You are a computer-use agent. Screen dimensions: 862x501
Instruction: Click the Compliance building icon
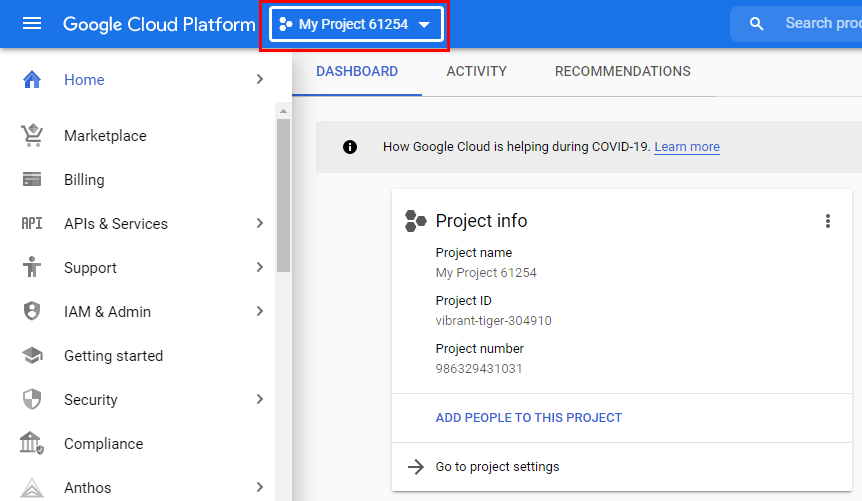(32, 443)
